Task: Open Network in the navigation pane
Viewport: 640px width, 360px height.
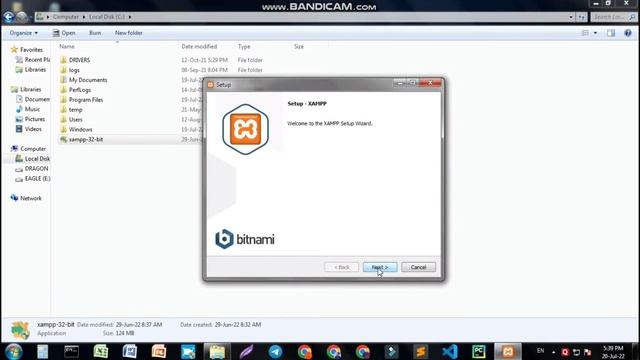Action: click(31, 198)
